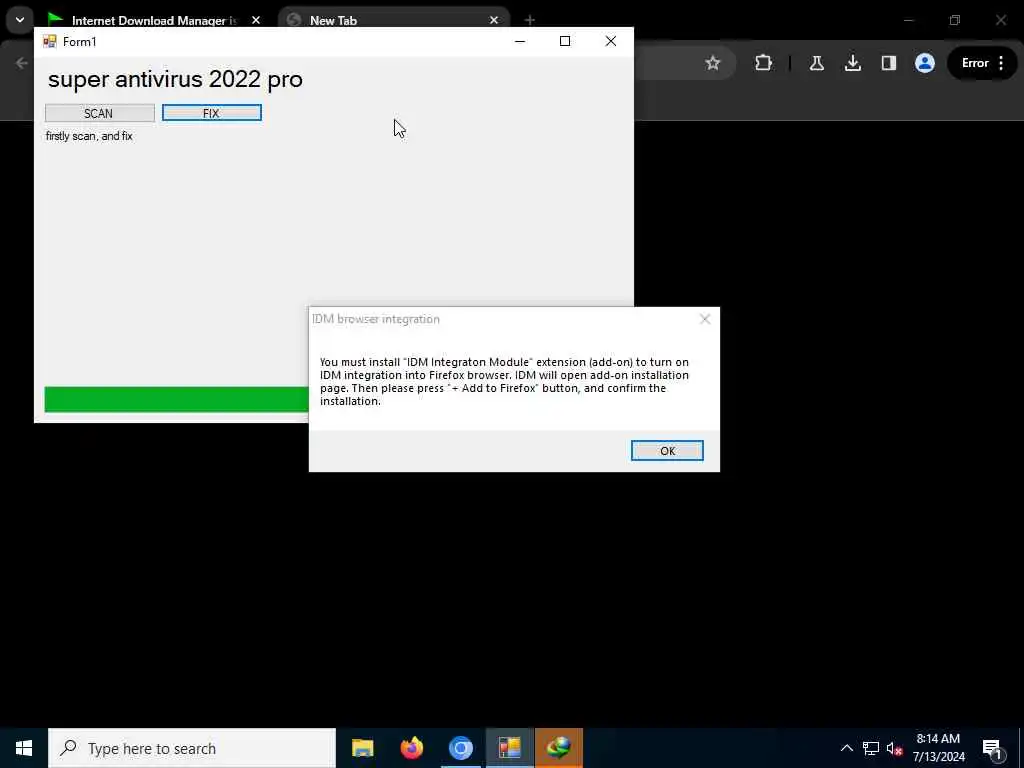Close the New Tab browser tab
This screenshot has width=1024, height=768.
click(x=494, y=20)
